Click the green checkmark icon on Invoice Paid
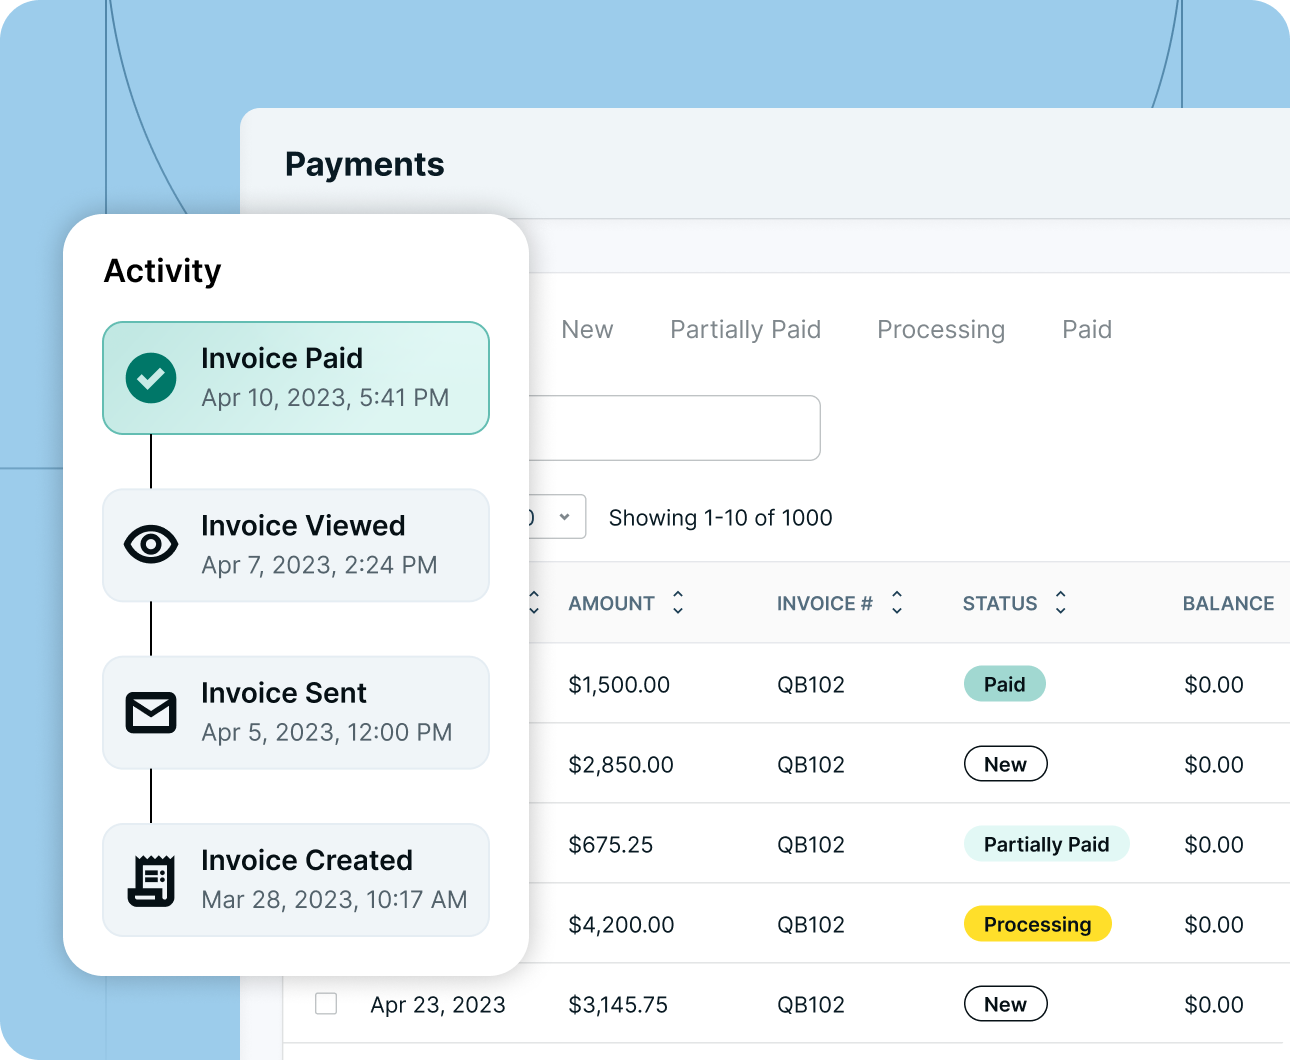Screen dimensions: 1290x1060 151,378
